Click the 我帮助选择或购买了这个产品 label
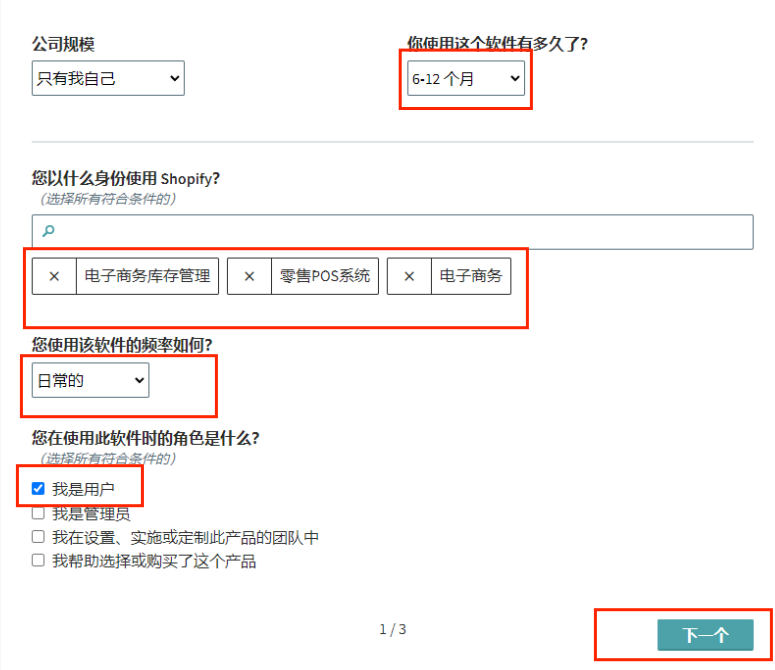 tap(154, 561)
